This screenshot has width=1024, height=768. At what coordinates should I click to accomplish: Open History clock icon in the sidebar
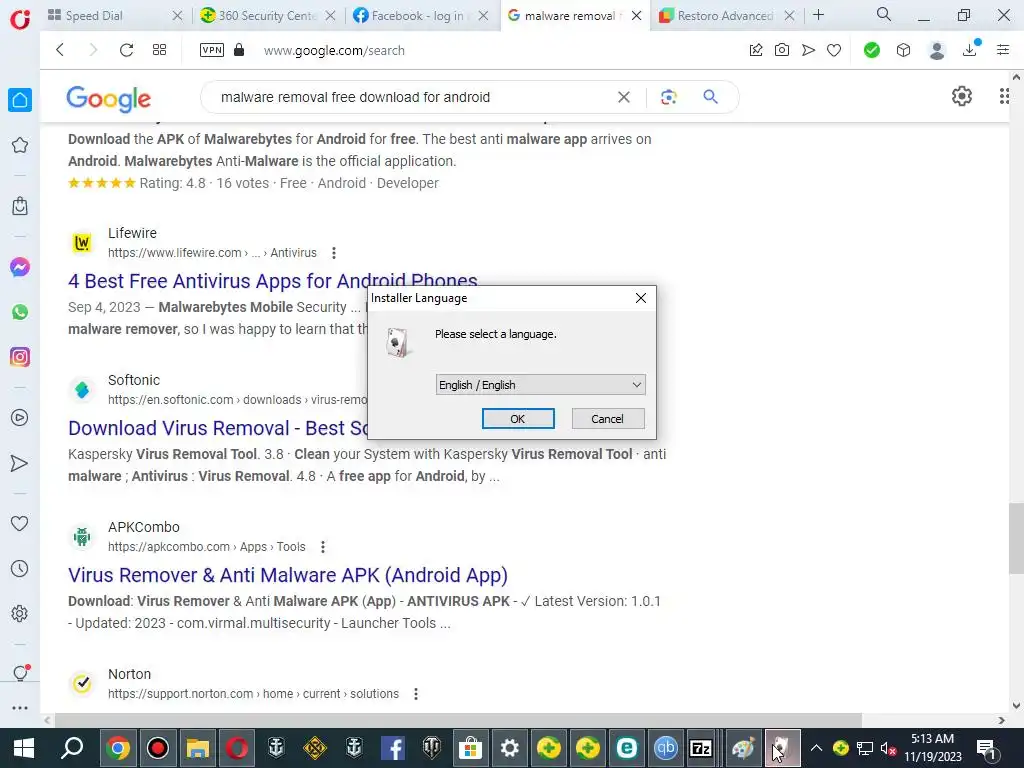pos(20,569)
